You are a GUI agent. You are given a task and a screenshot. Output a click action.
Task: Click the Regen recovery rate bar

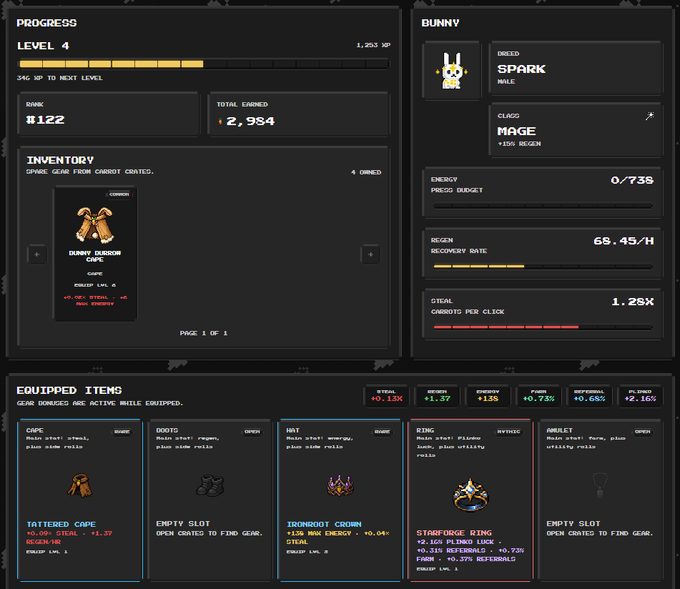543,266
